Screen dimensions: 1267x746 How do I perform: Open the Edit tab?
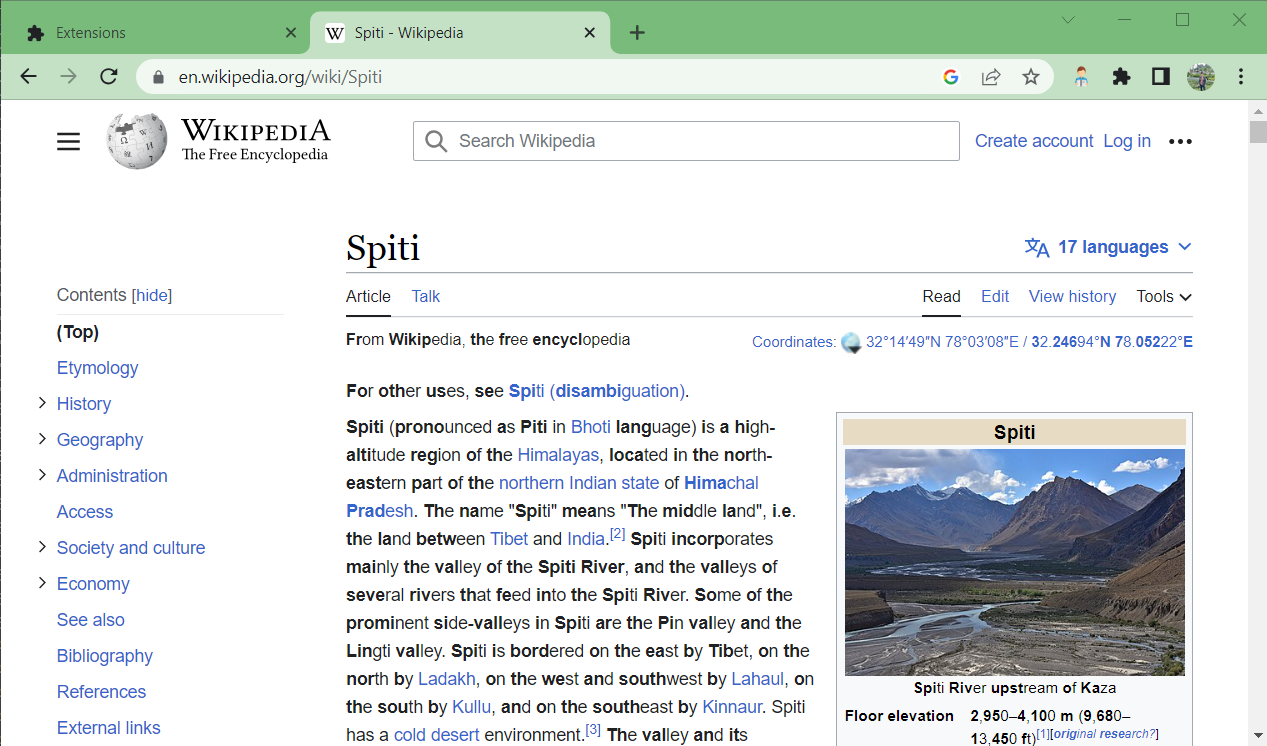(x=995, y=296)
